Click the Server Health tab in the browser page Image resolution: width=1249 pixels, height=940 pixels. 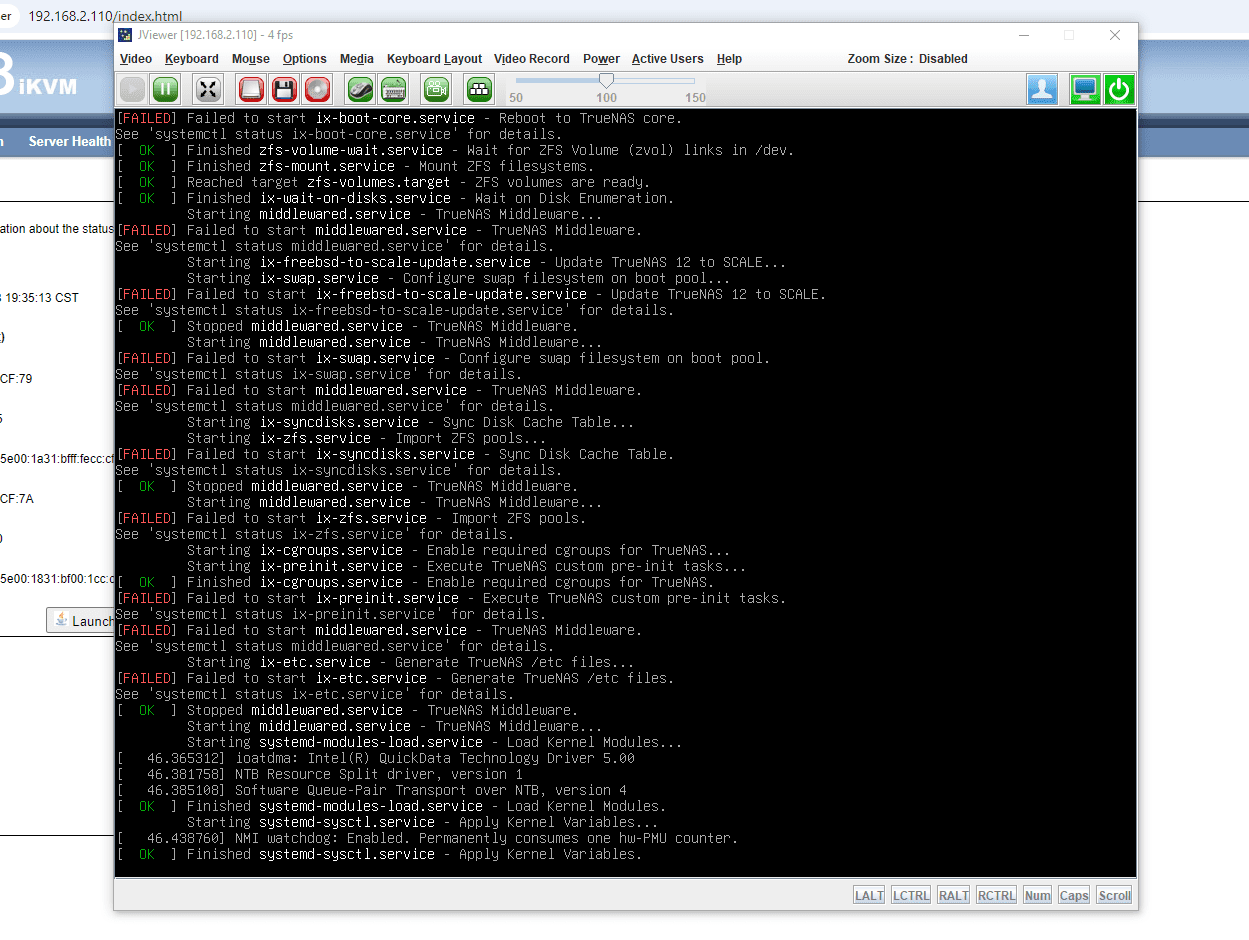[x=70, y=142]
